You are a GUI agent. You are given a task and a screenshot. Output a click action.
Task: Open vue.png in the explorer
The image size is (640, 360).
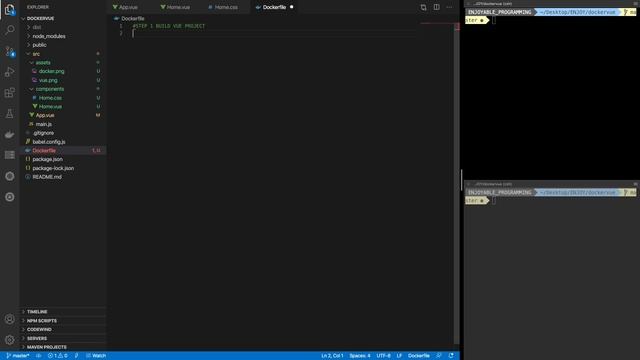(x=48, y=80)
